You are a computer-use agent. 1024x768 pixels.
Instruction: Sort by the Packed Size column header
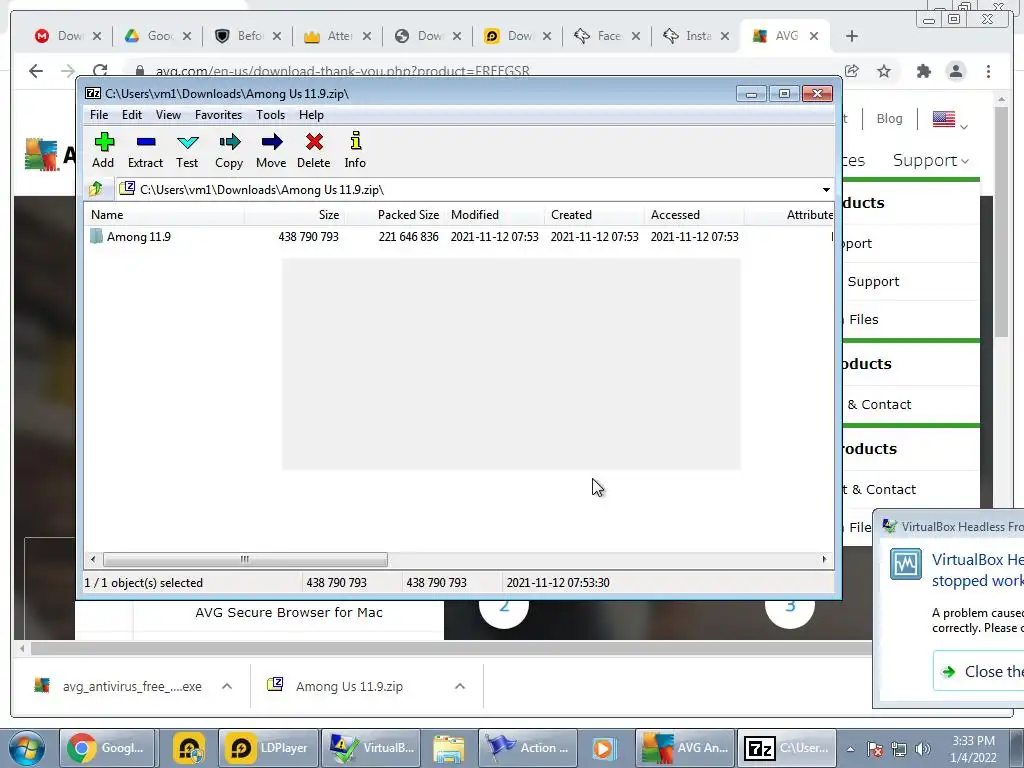point(394,215)
